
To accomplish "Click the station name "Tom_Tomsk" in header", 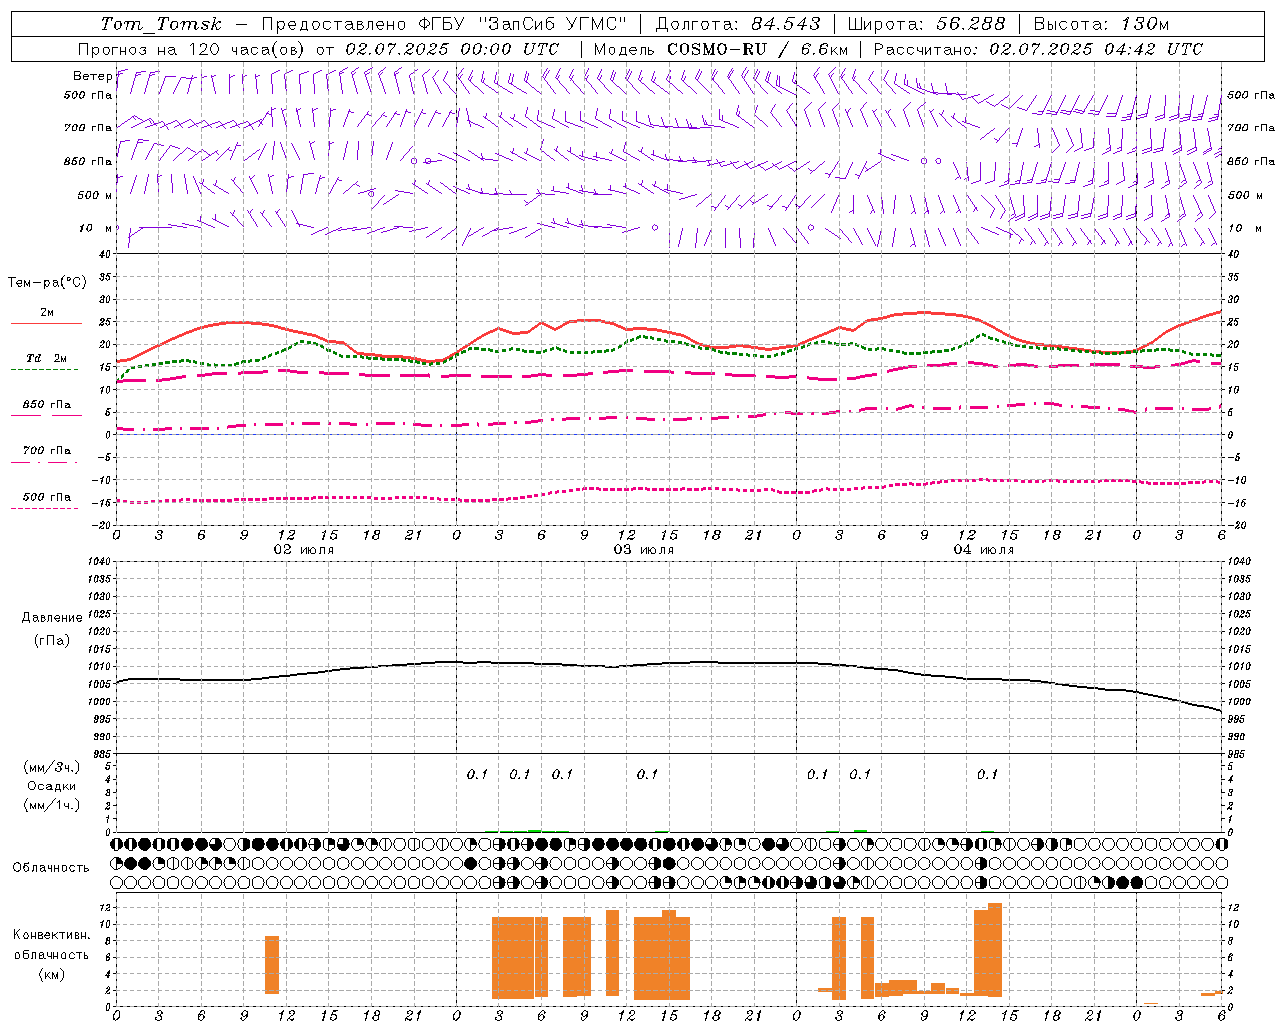I will [161, 24].
